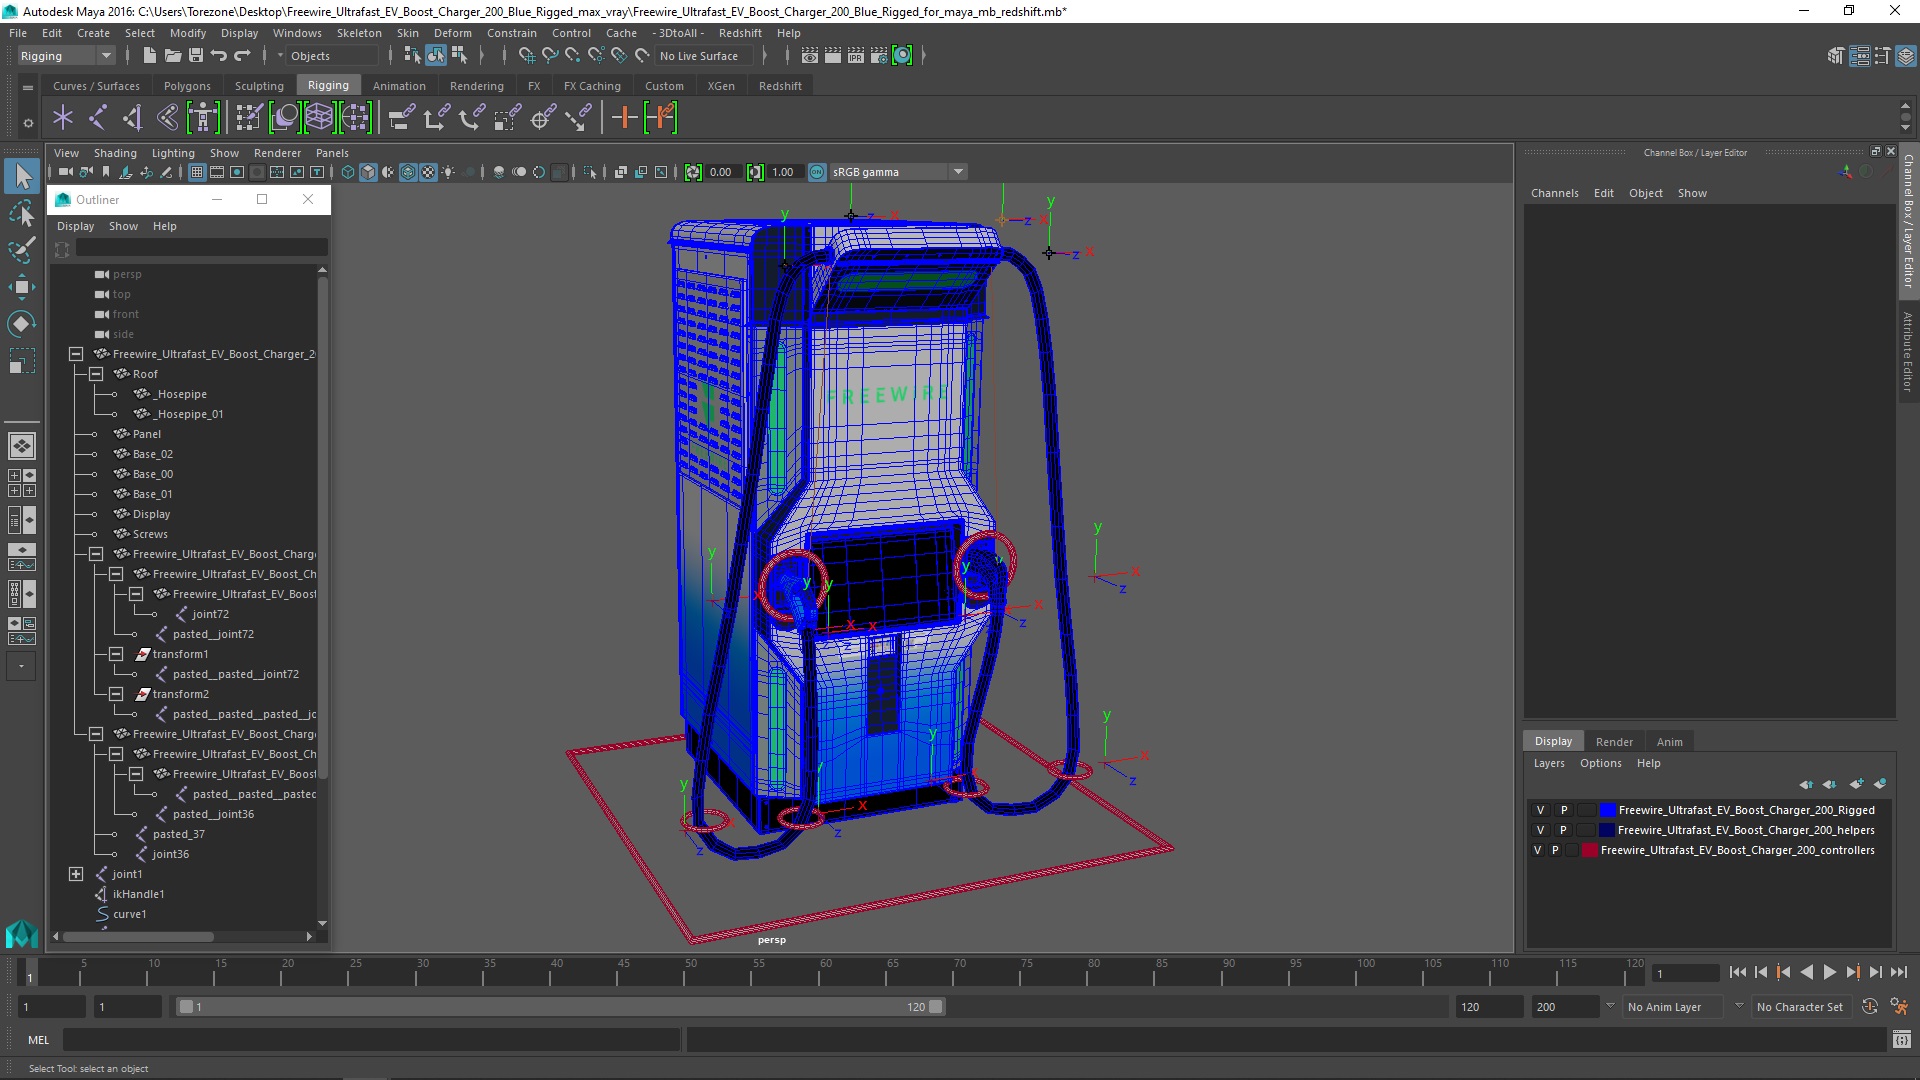Viewport: 1920px width, 1080px height.
Task: Click the time range slider bar
Action: click(560, 1007)
